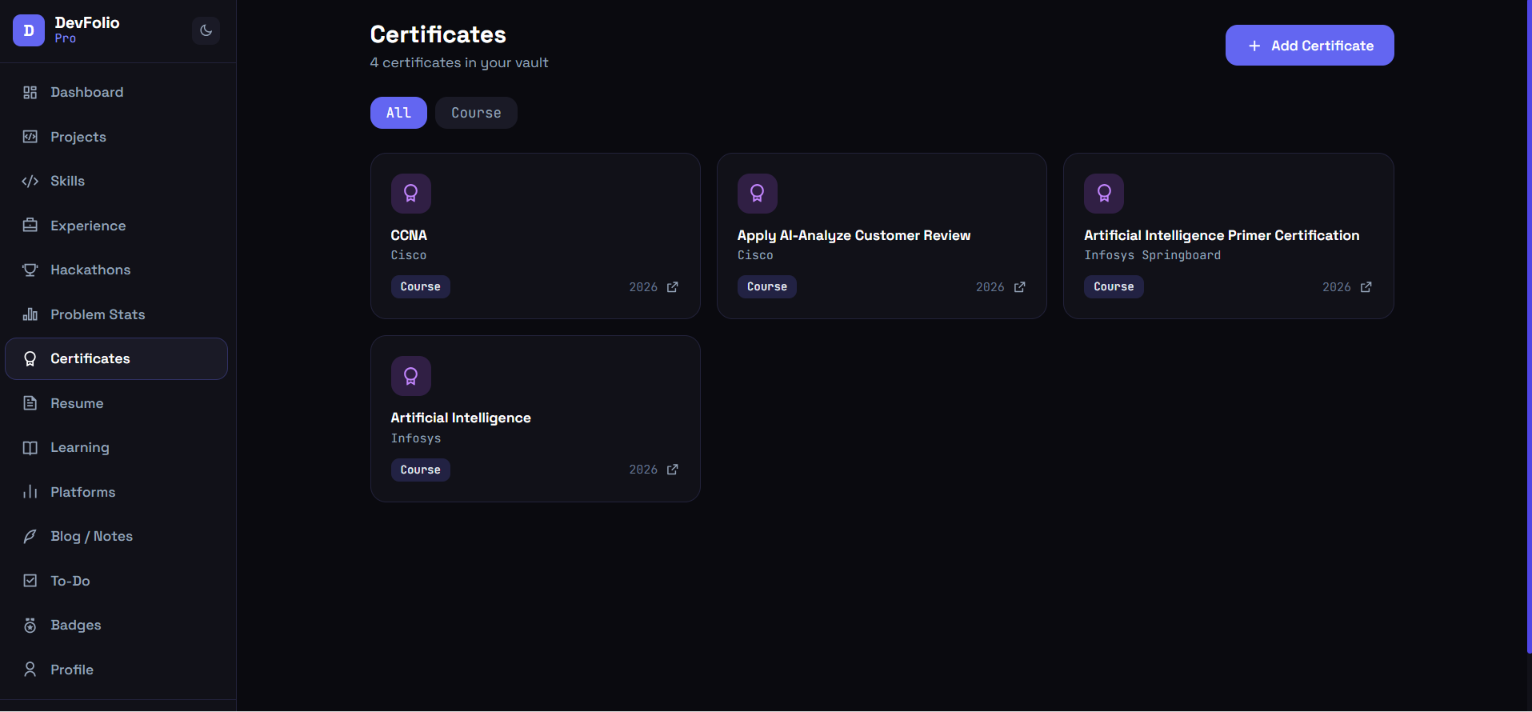Open external link on Artificial Intelligence Infosys card
Image resolution: width=1532 pixels, height=712 pixels.
point(673,470)
